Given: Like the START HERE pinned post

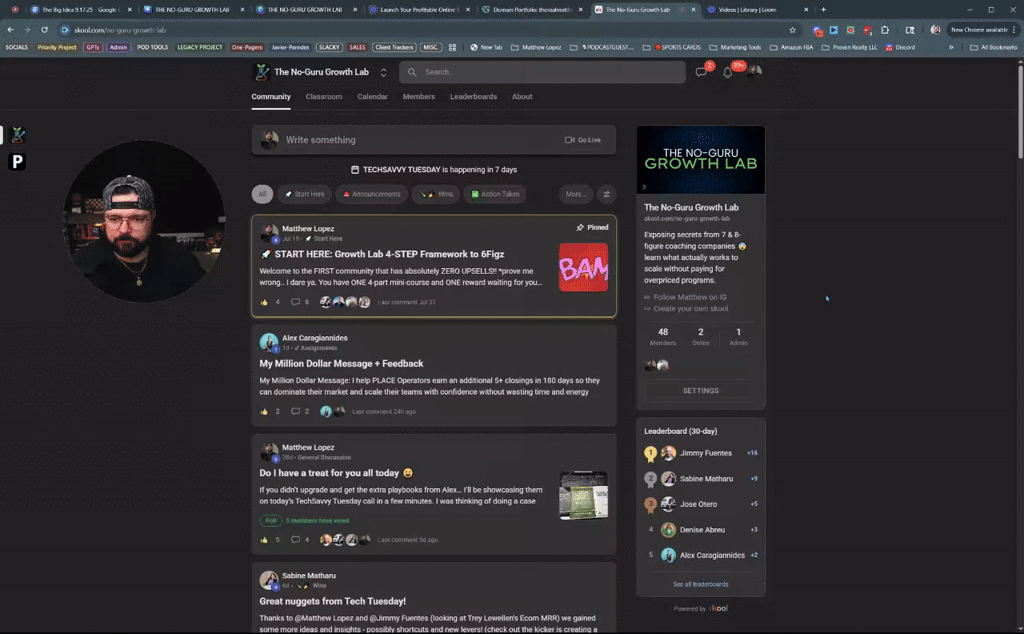Looking at the screenshot, I should pos(264,302).
